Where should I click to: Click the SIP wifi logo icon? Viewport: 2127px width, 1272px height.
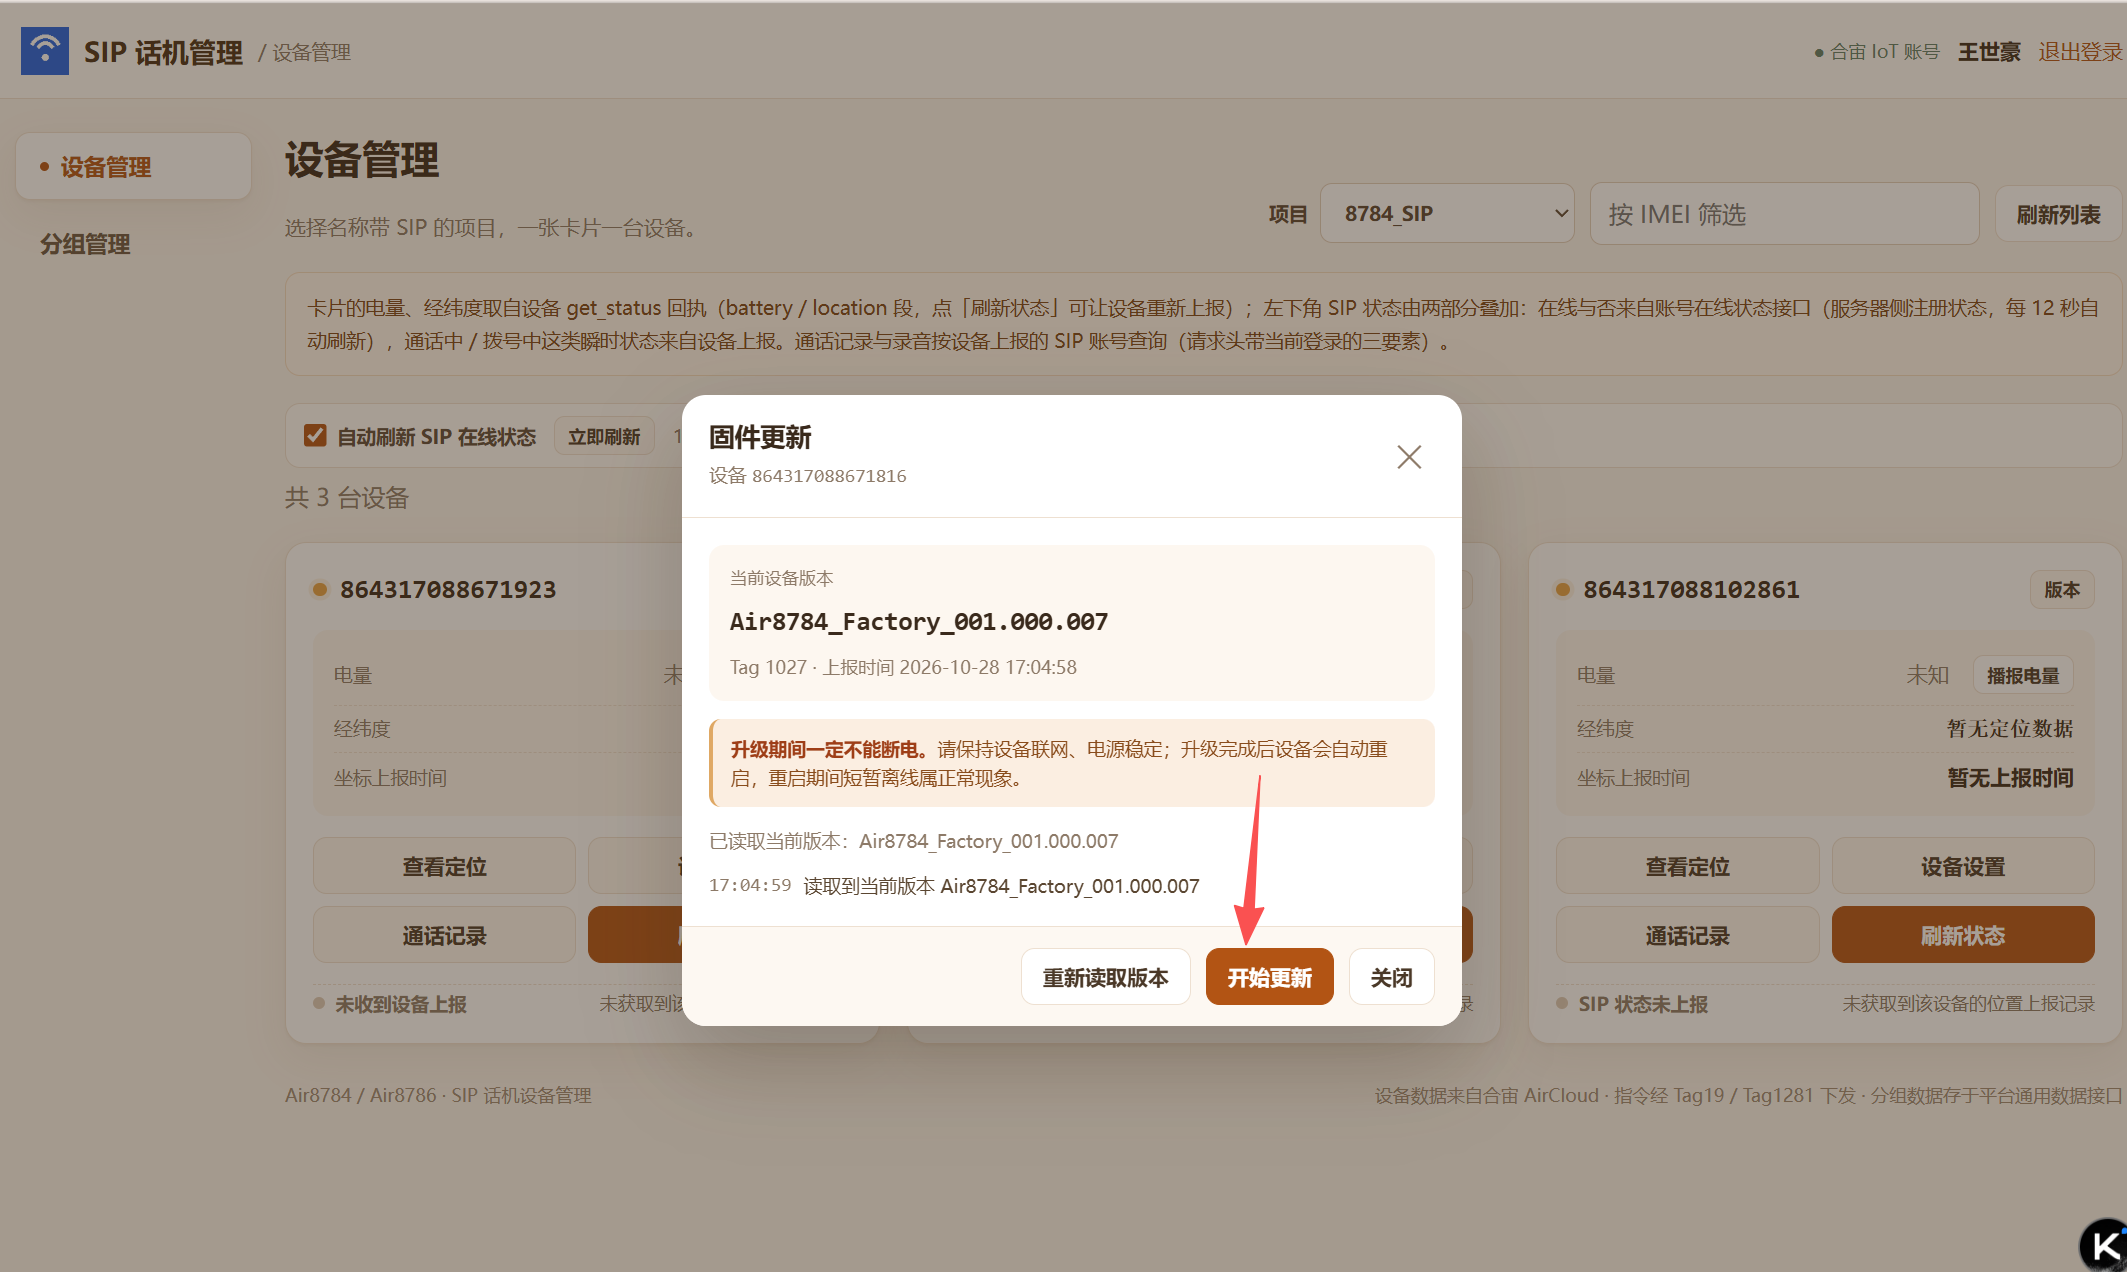(45, 51)
